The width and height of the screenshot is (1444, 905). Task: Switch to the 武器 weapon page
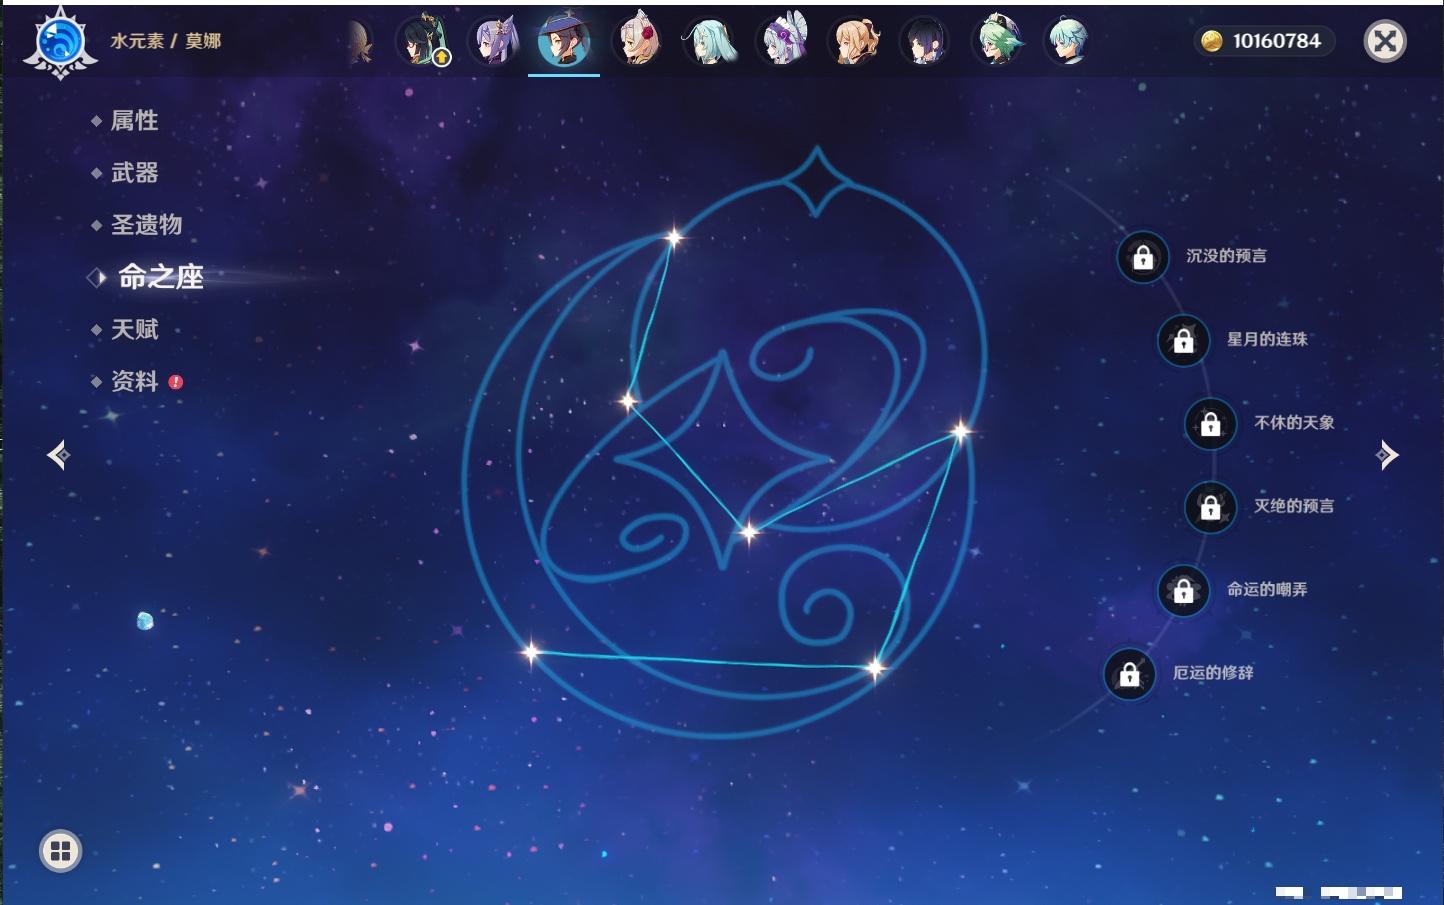click(x=134, y=173)
